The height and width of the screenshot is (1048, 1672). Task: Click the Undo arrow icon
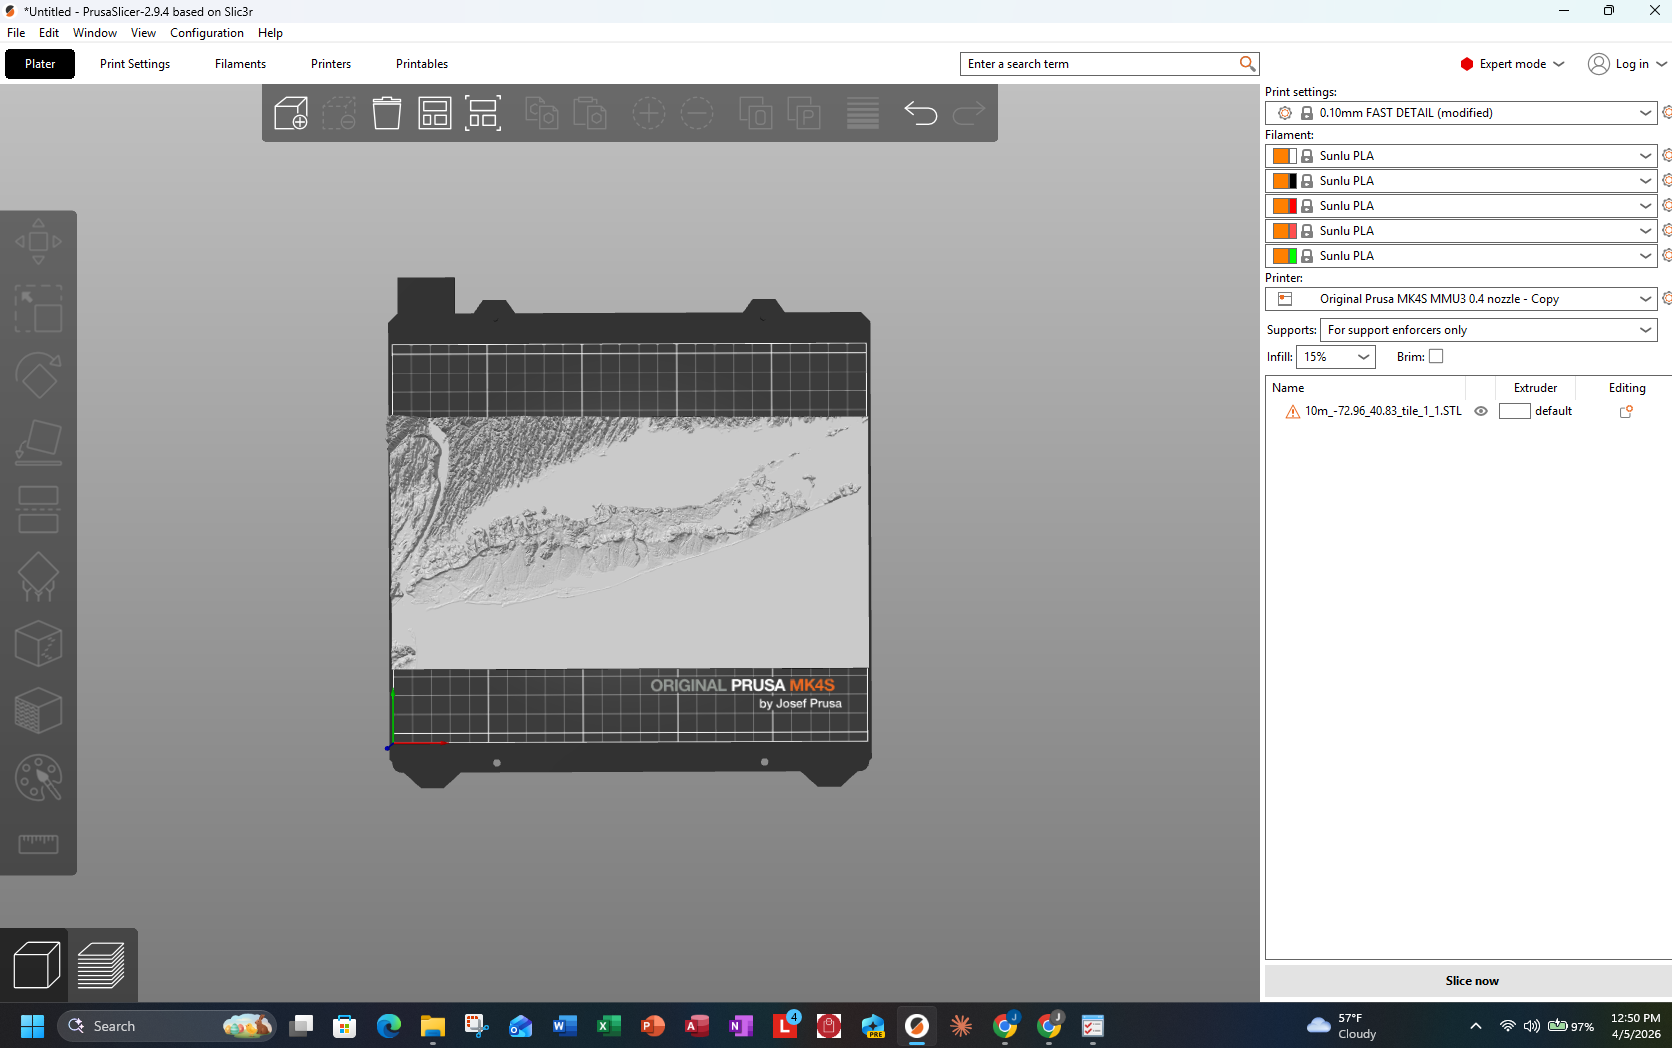pos(920,113)
